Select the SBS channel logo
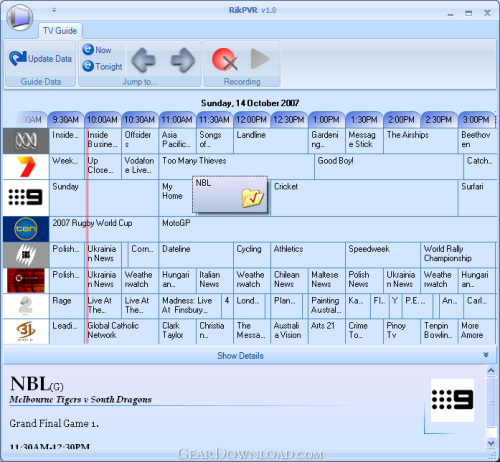The image size is (500, 462). [26, 255]
